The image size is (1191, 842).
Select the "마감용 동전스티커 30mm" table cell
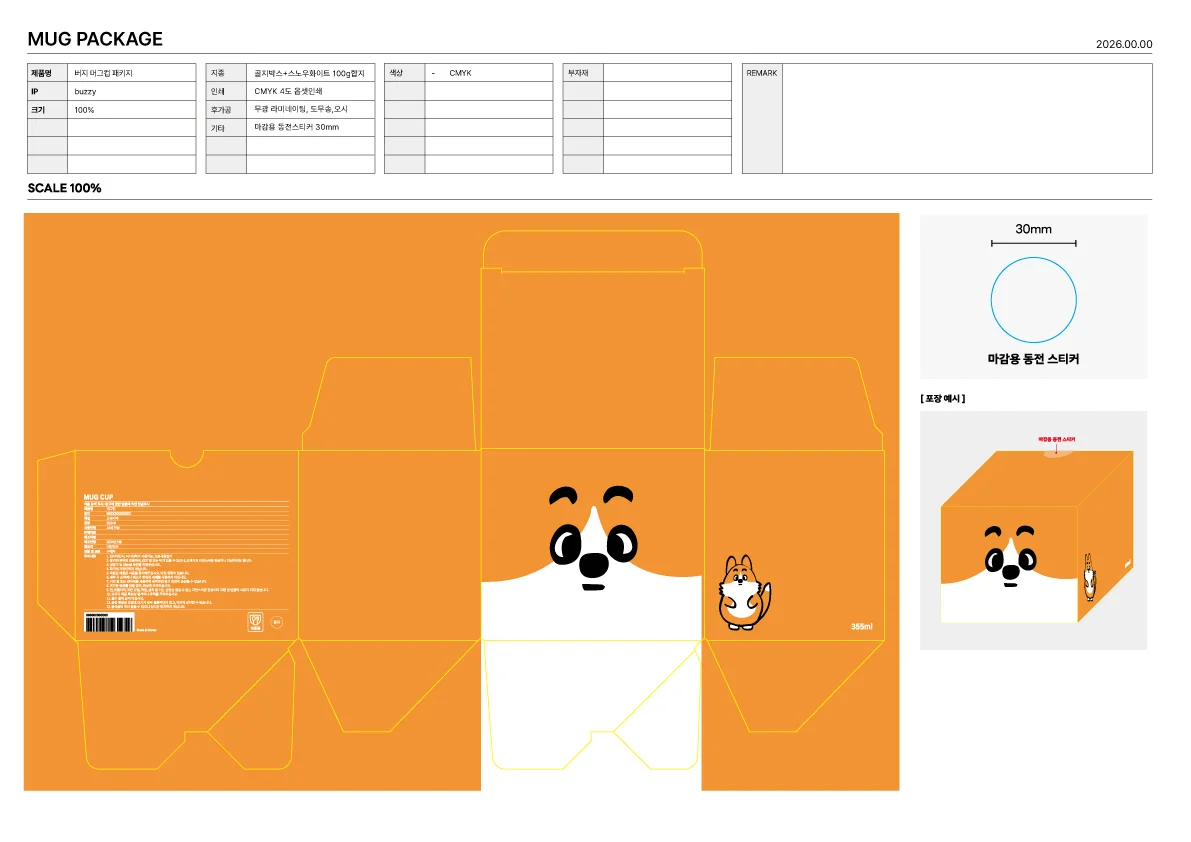coord(311,128)
